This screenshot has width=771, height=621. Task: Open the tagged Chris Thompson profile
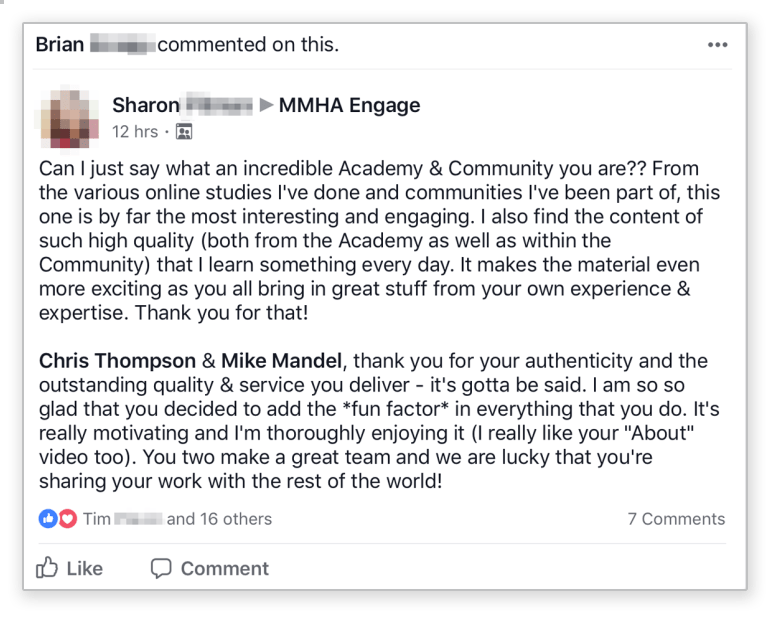[118, 360]
